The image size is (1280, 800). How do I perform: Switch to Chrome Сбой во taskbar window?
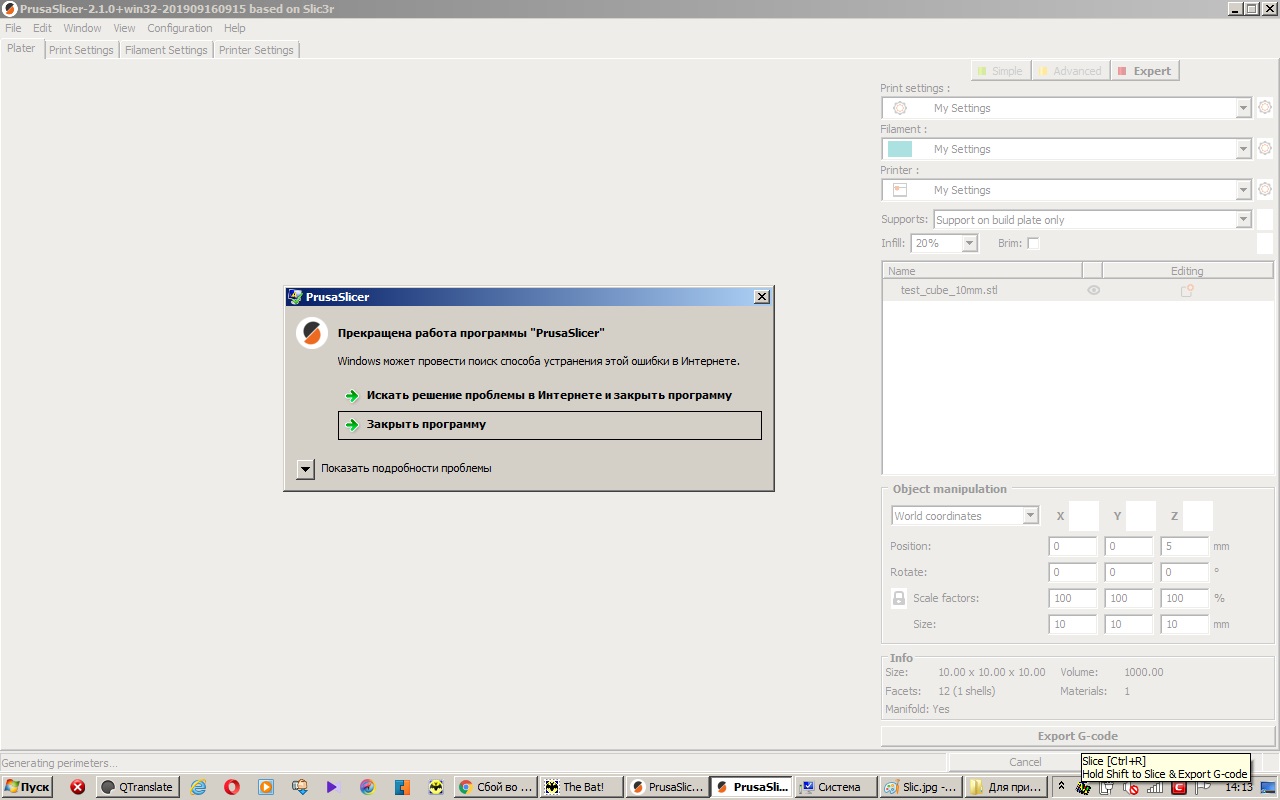[x=495, y=787]
